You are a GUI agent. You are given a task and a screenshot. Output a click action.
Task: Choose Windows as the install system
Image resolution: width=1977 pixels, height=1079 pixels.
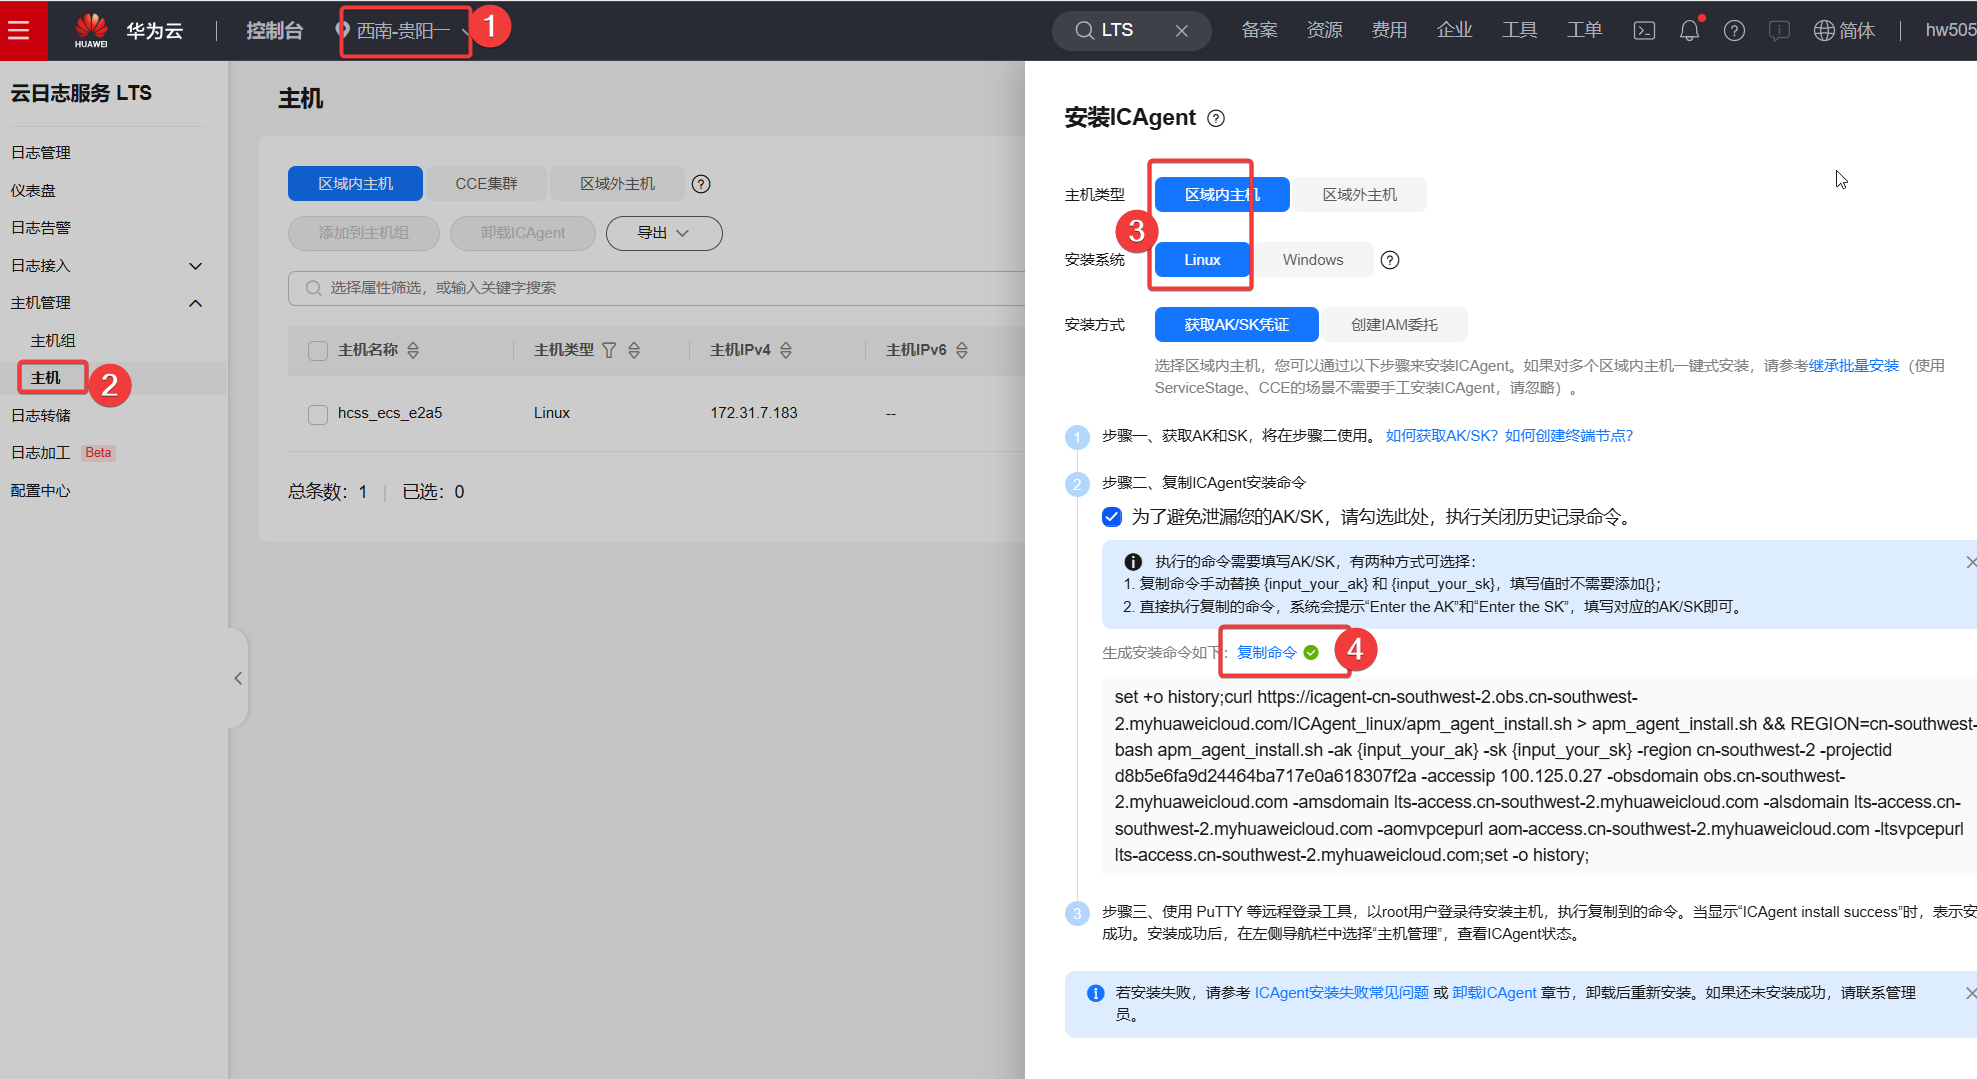click(x=1312, y=260)
